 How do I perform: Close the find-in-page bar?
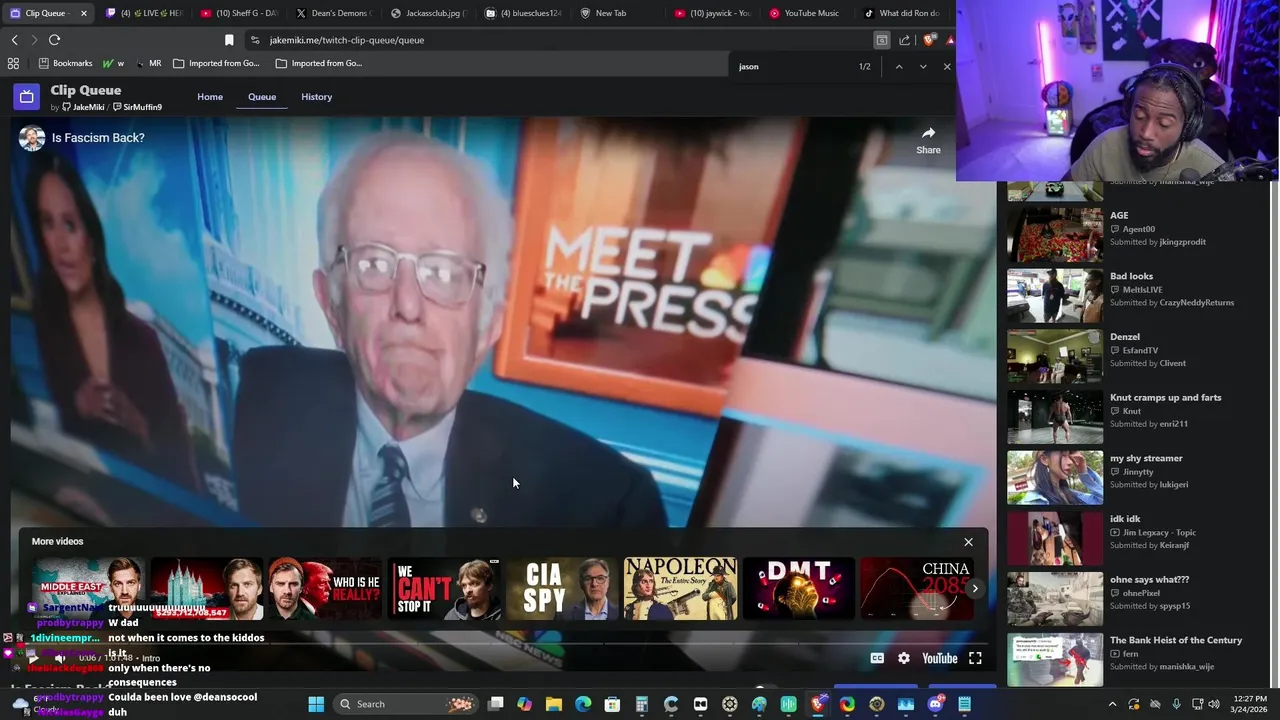(x=946, y=66)
